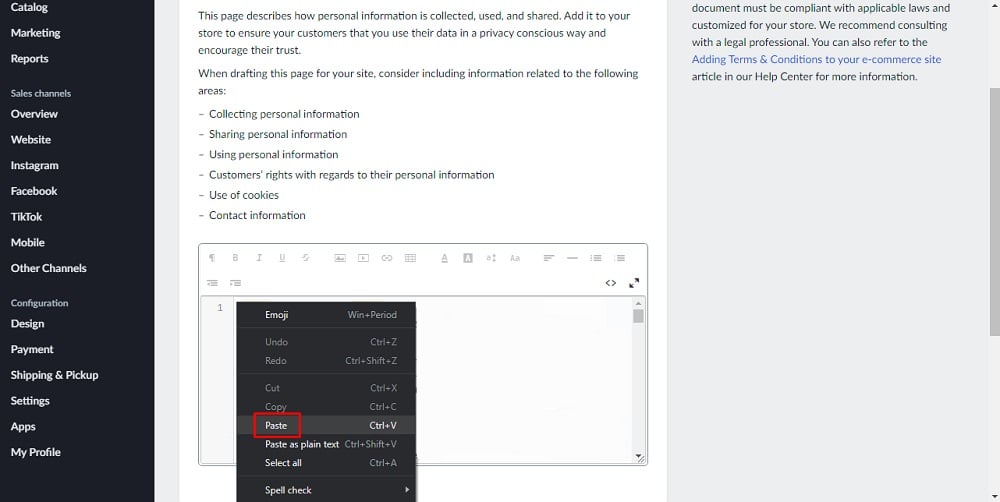Open the Mobile sales channel
This screenshot has height=502, width=1000.
tap(27, 242)
